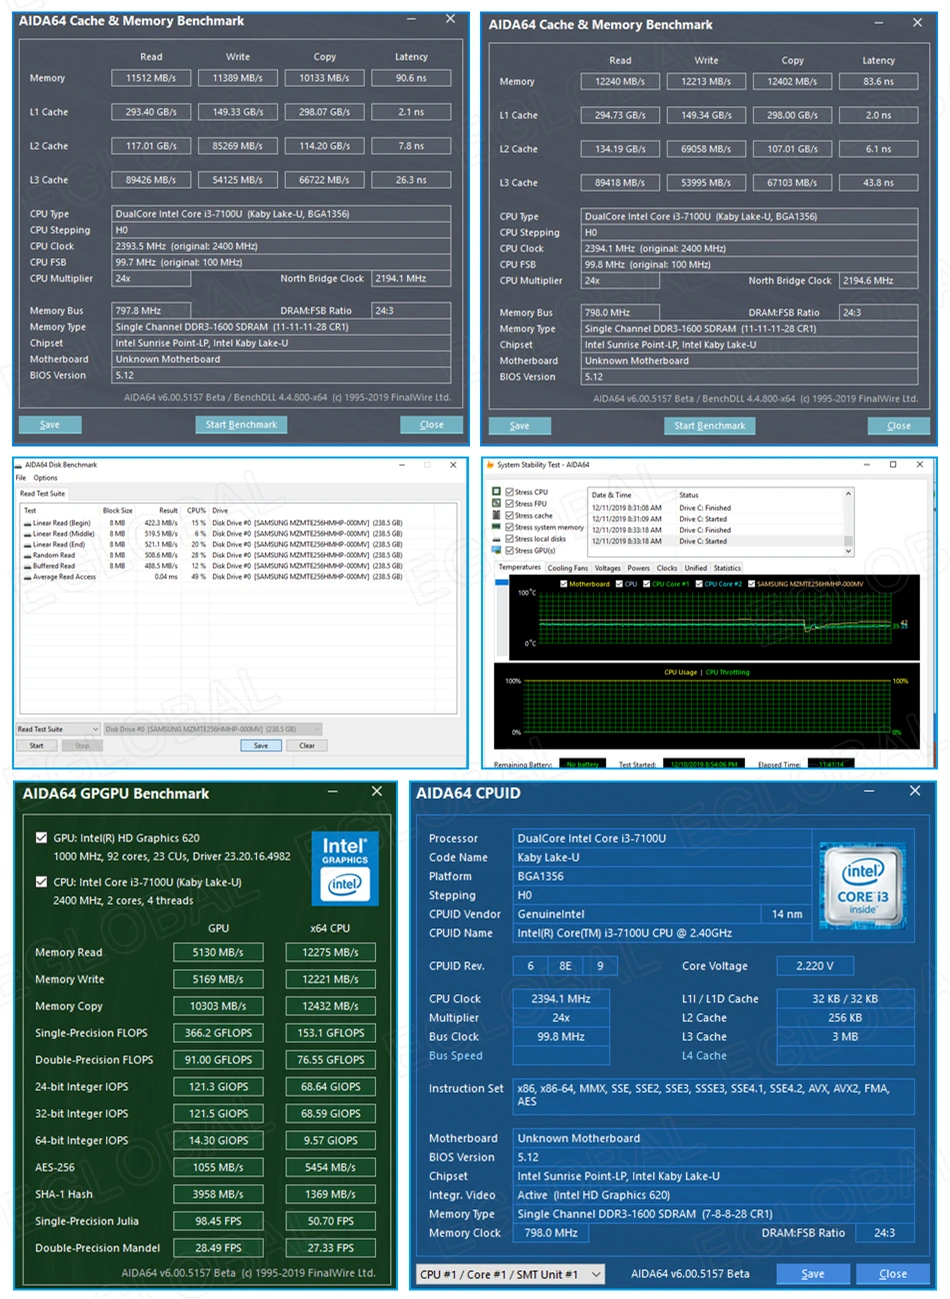Toggle CPU Intel Core i3-7100U checkbox in GPGPU
Viewport: 950px width, 1299px height.
click(41, 882)
